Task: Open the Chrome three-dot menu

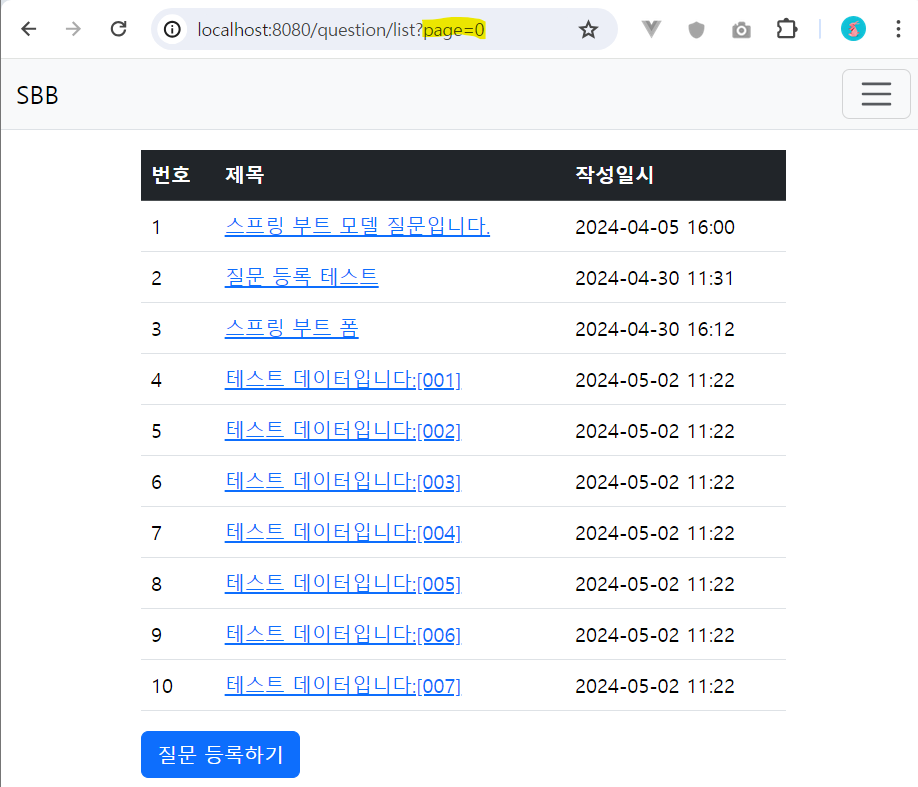Action: pyautogui.click(x=898, y=29)
